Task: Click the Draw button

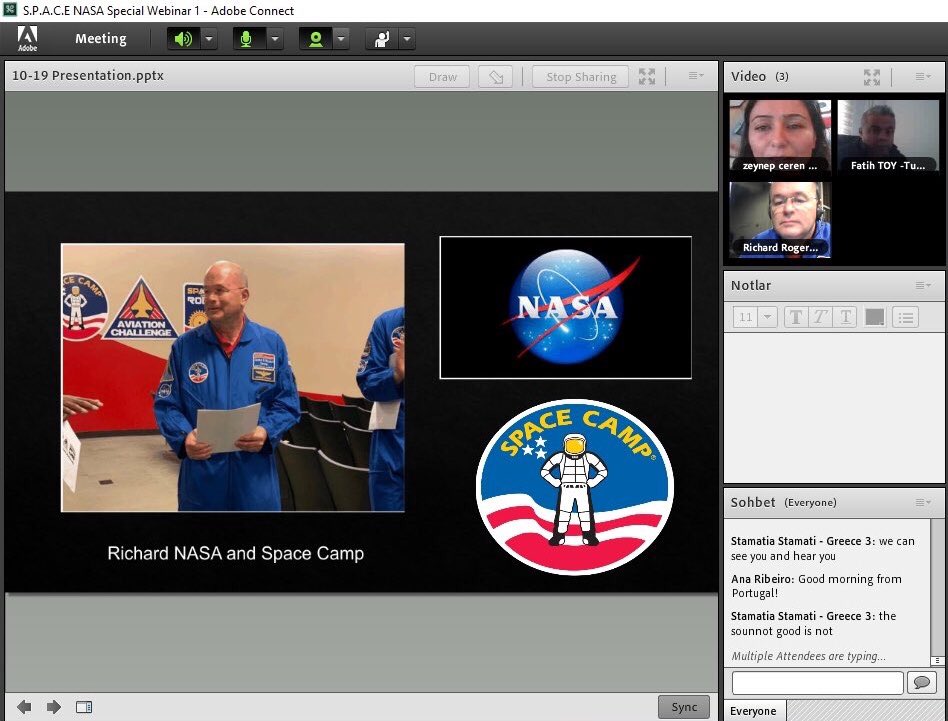Action: [442, 77]
